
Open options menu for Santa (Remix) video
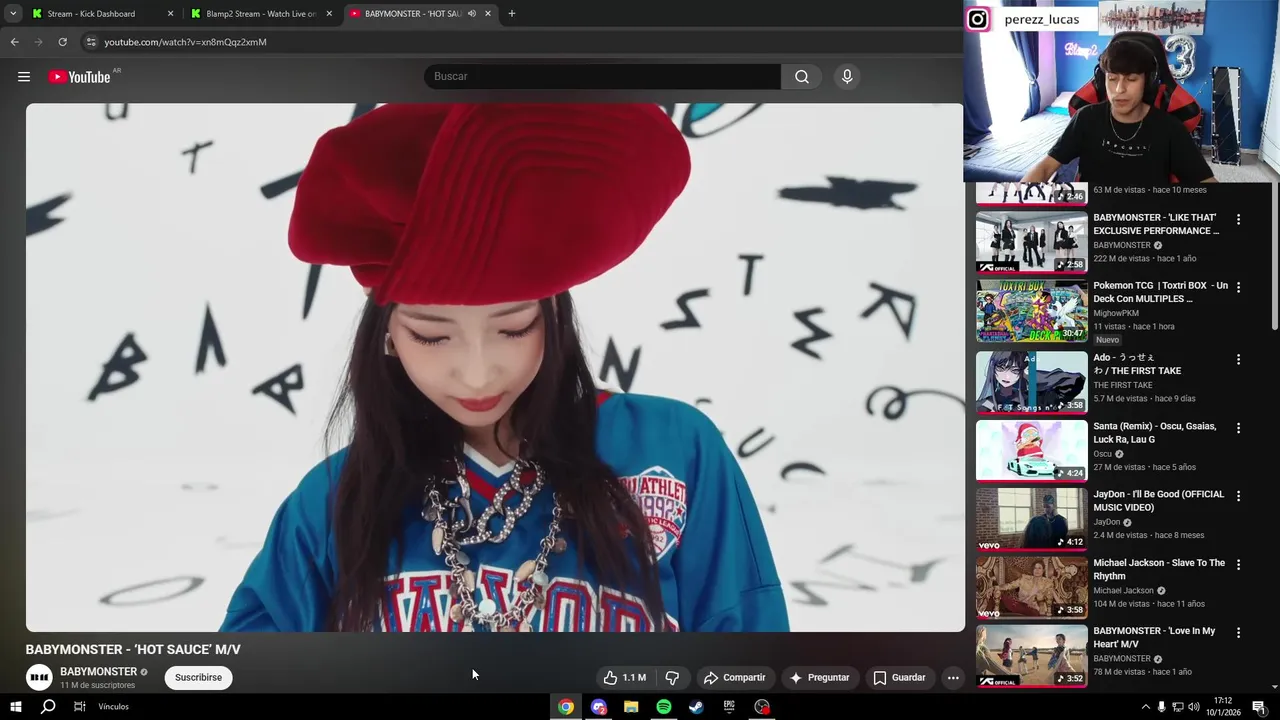[1238, 428]
